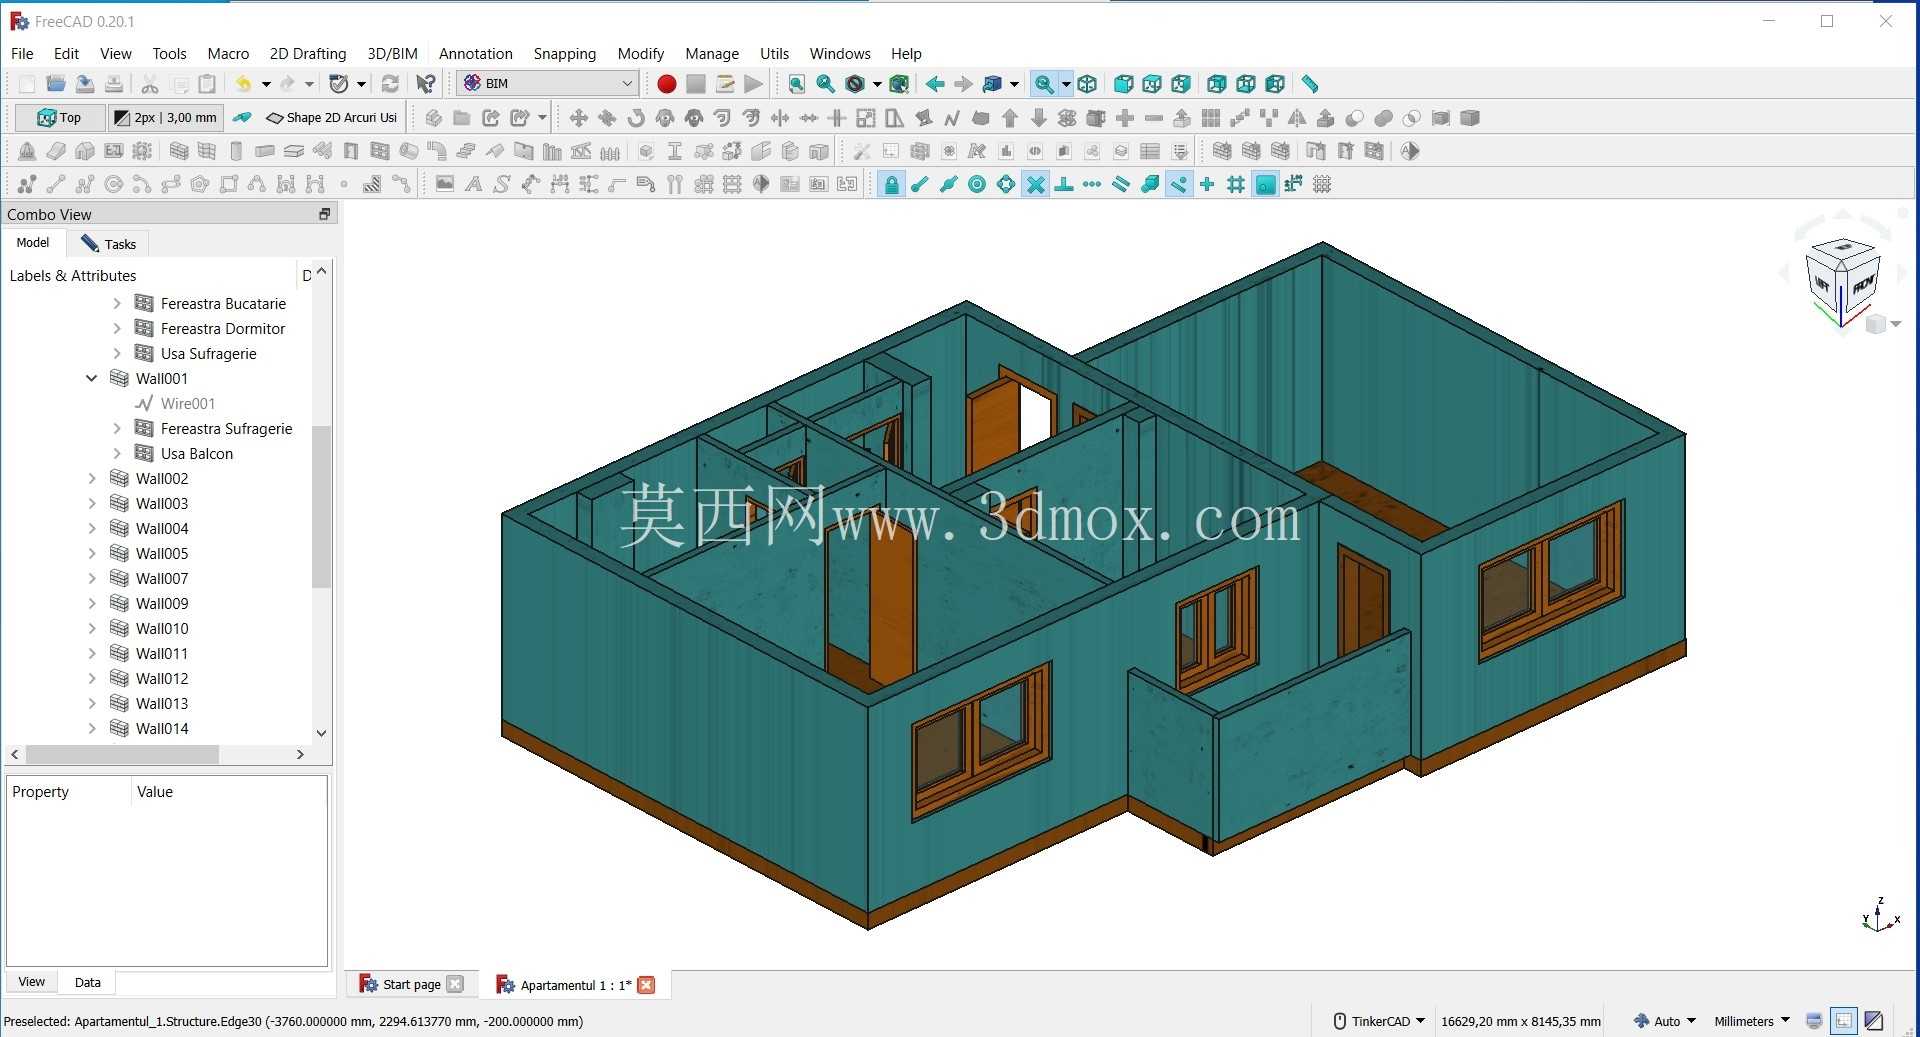Insert a Window with the window tool
The image size is (1920, 1037).
379,151
